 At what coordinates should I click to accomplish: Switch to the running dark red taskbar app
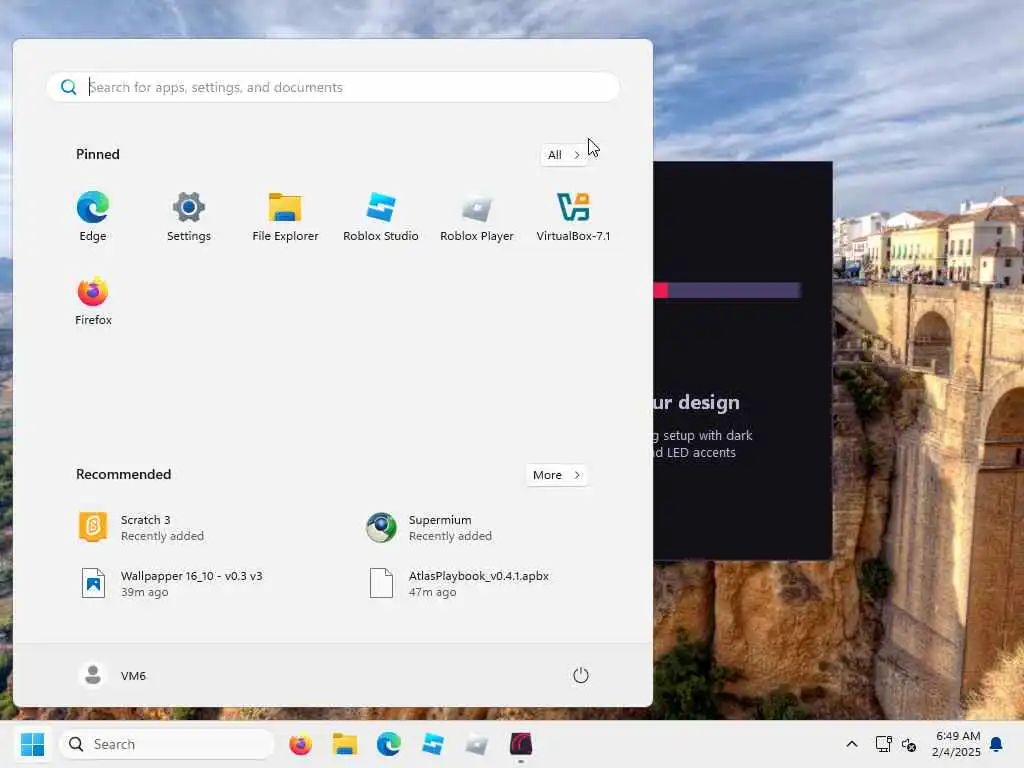pos(520,744)
